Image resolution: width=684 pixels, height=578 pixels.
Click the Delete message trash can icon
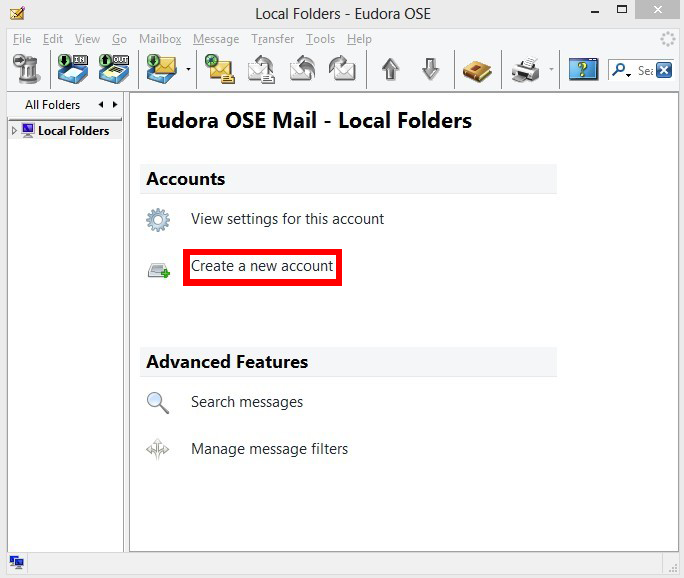(26, 69)
